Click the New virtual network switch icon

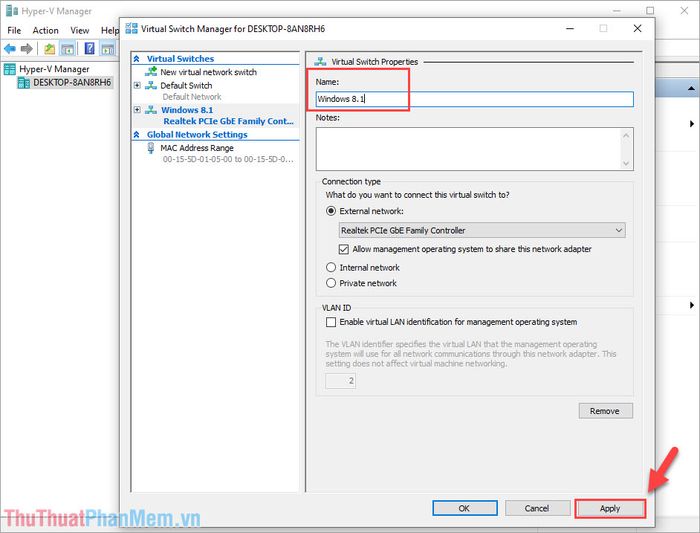(x=151, y=72)
